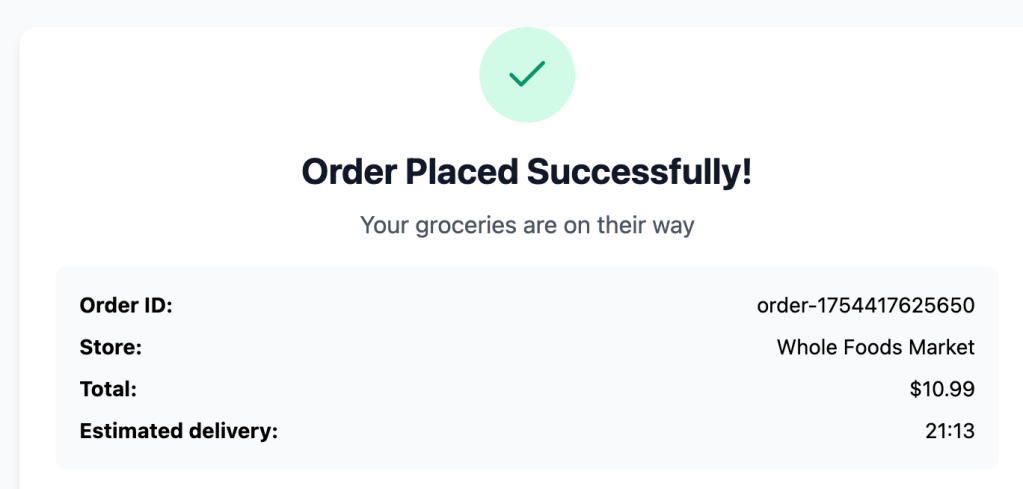Click the green success checkmark icon
Image resolution: width=1023 pixels, height=489 pixels.
point(527,74)
